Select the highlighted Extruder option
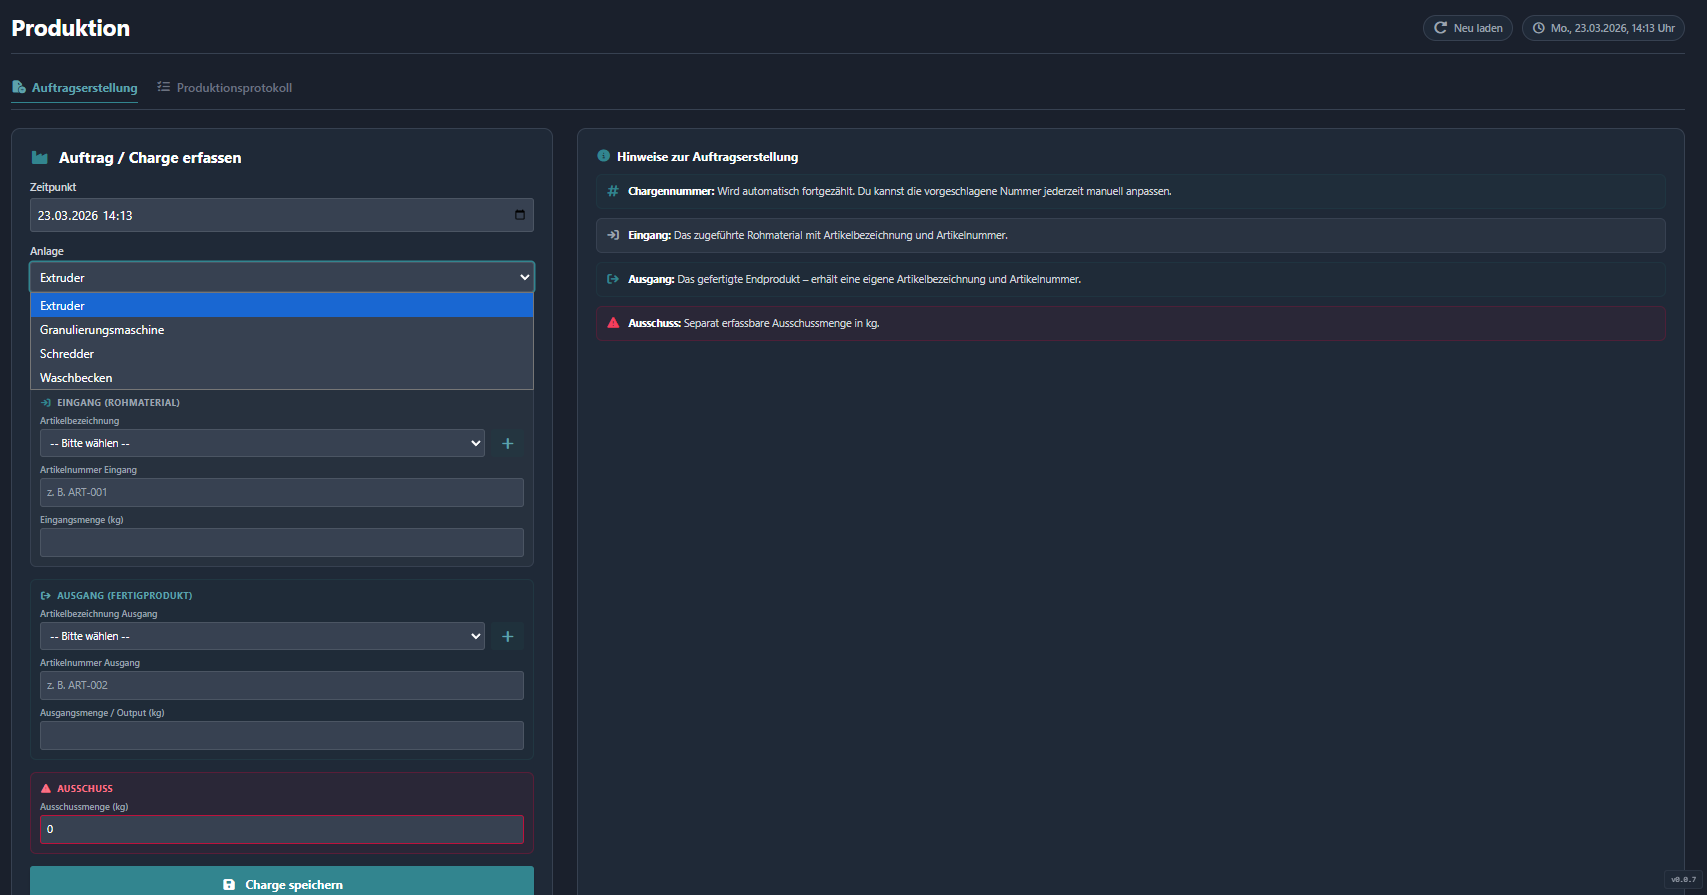The image size is (1707, 895). (x=62, y=306)
